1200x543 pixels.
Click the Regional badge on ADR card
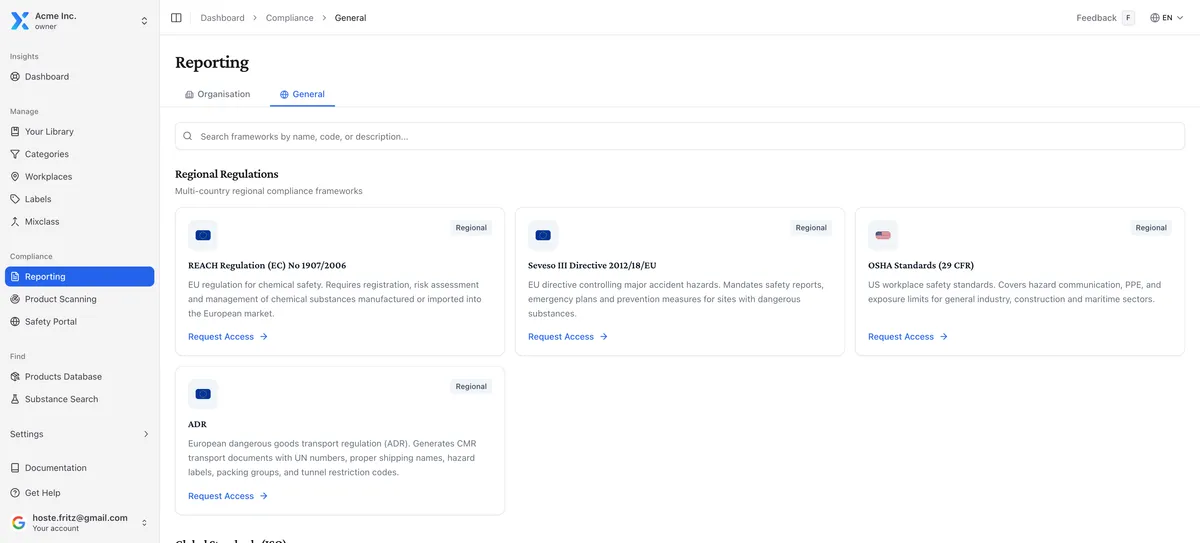pos(471,387)
